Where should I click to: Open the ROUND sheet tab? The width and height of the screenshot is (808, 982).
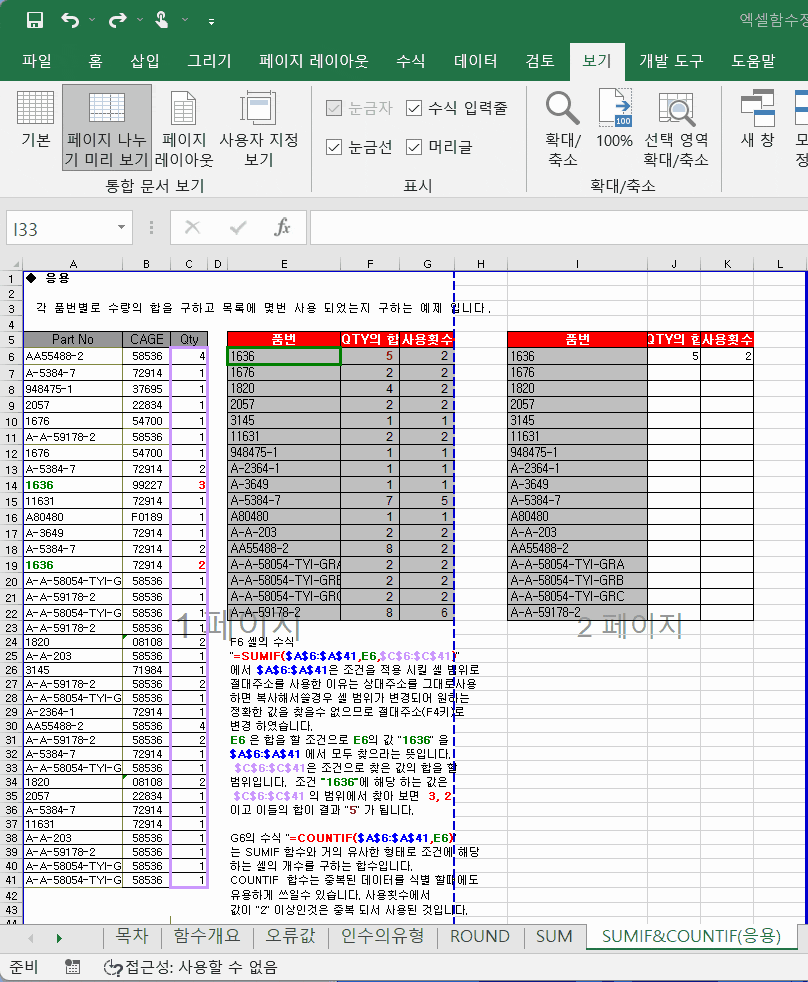click(x=480, y=936)
